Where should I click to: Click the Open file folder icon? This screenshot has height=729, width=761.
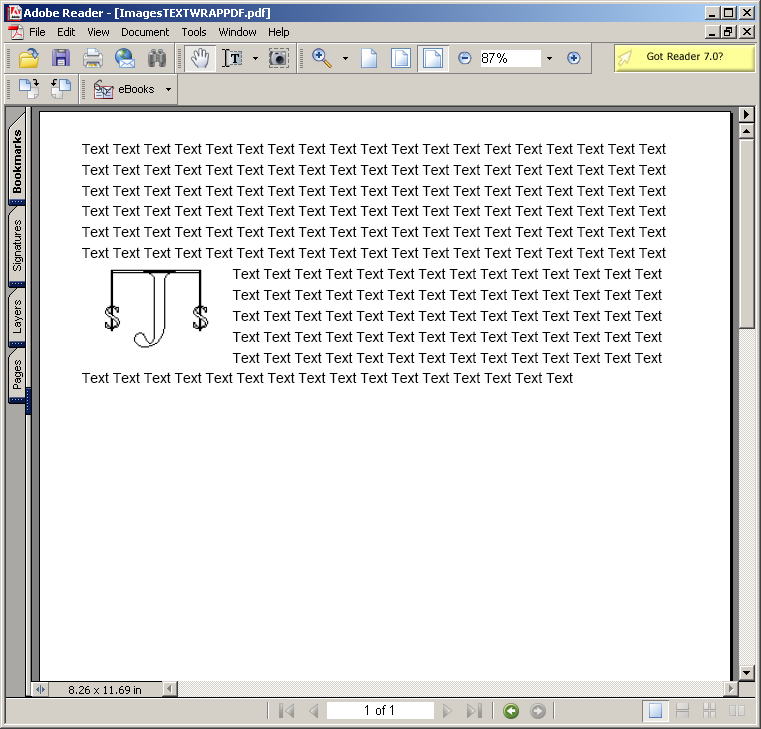point(29,58)
